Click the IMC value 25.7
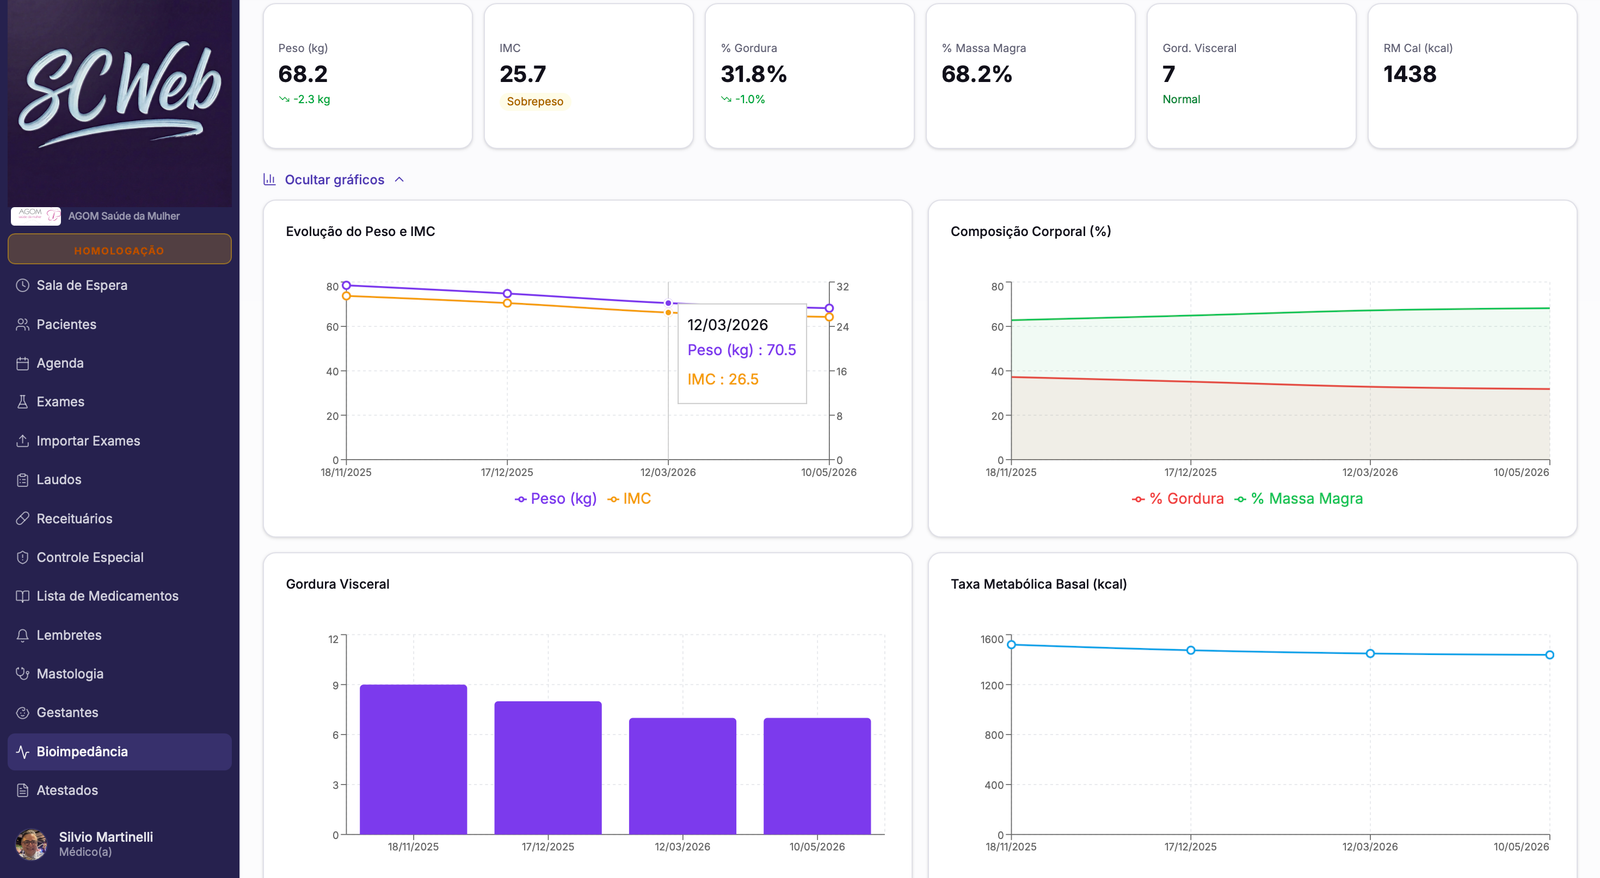 [x=523, y=74]
